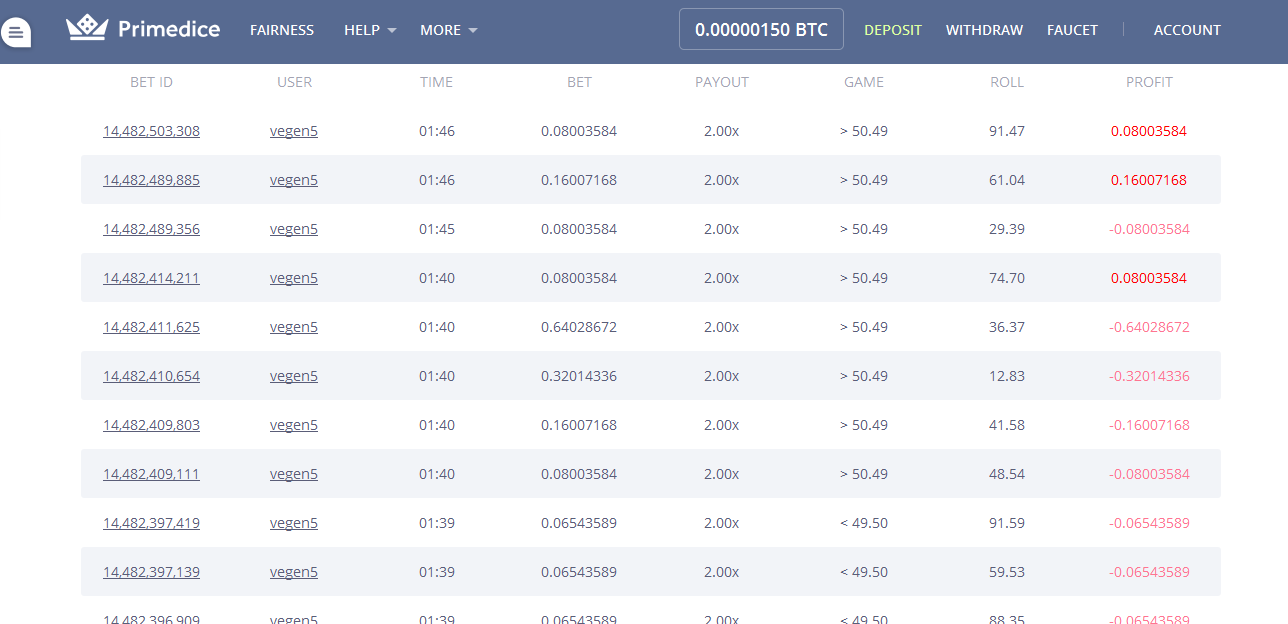Select roll value 91.59

click(1007, 523)
